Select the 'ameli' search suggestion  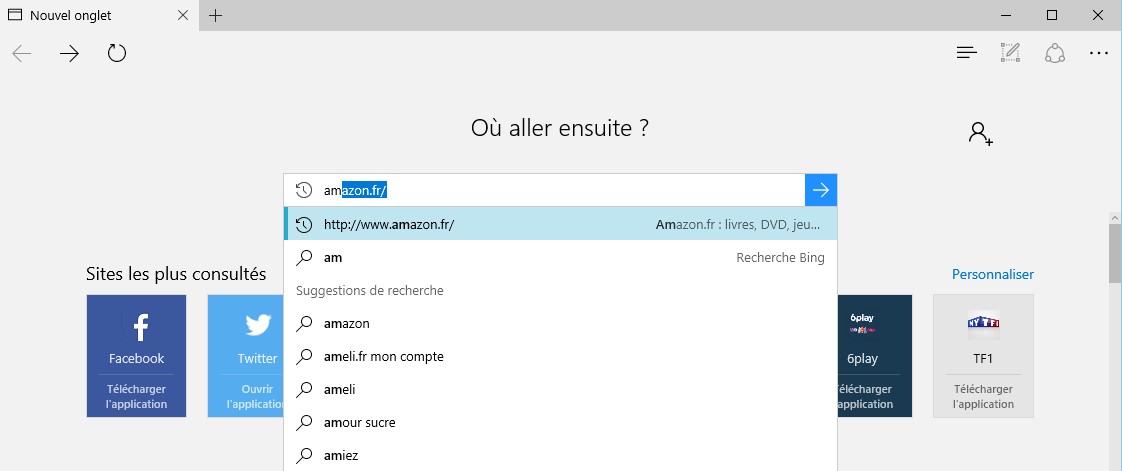(x=560, y=389)
